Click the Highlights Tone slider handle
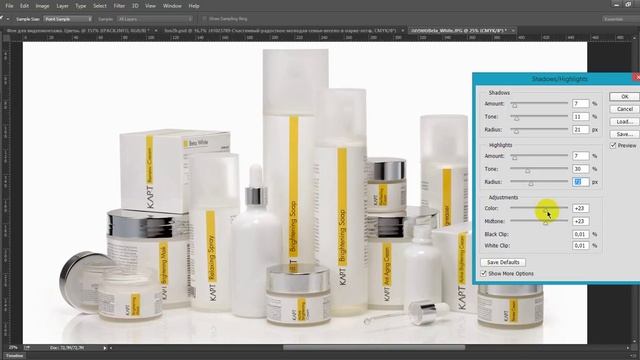This screenshot has height=360, width=640. [x=528, y=171]
